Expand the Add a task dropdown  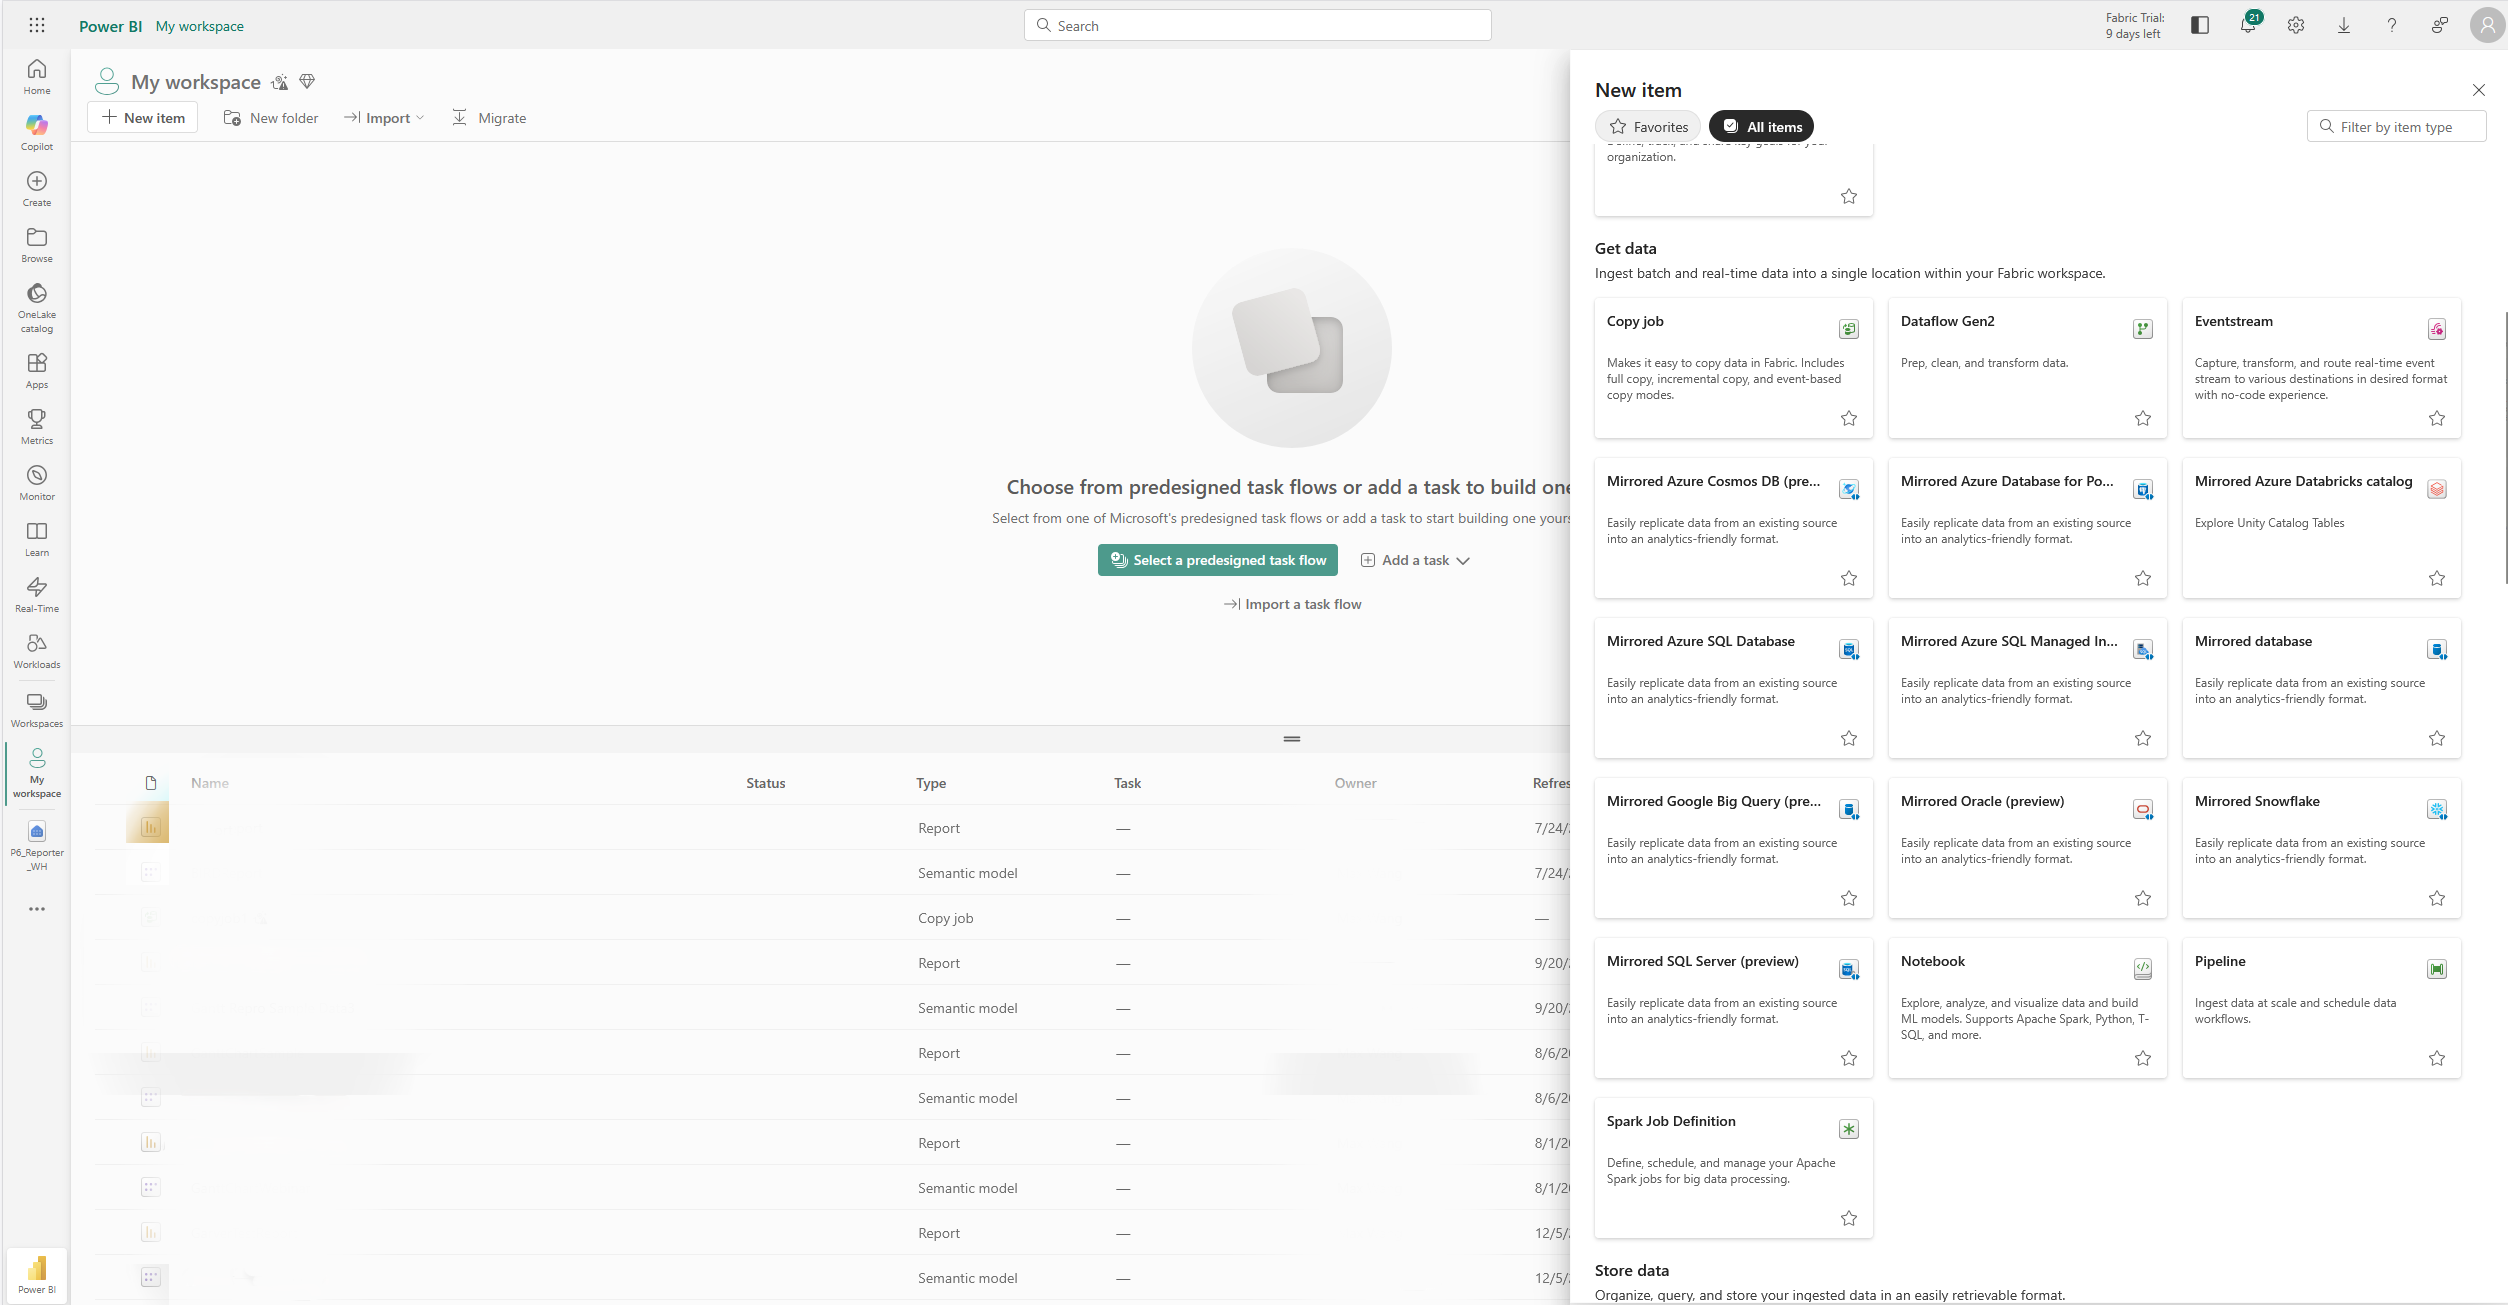(x=1415, y=560)
